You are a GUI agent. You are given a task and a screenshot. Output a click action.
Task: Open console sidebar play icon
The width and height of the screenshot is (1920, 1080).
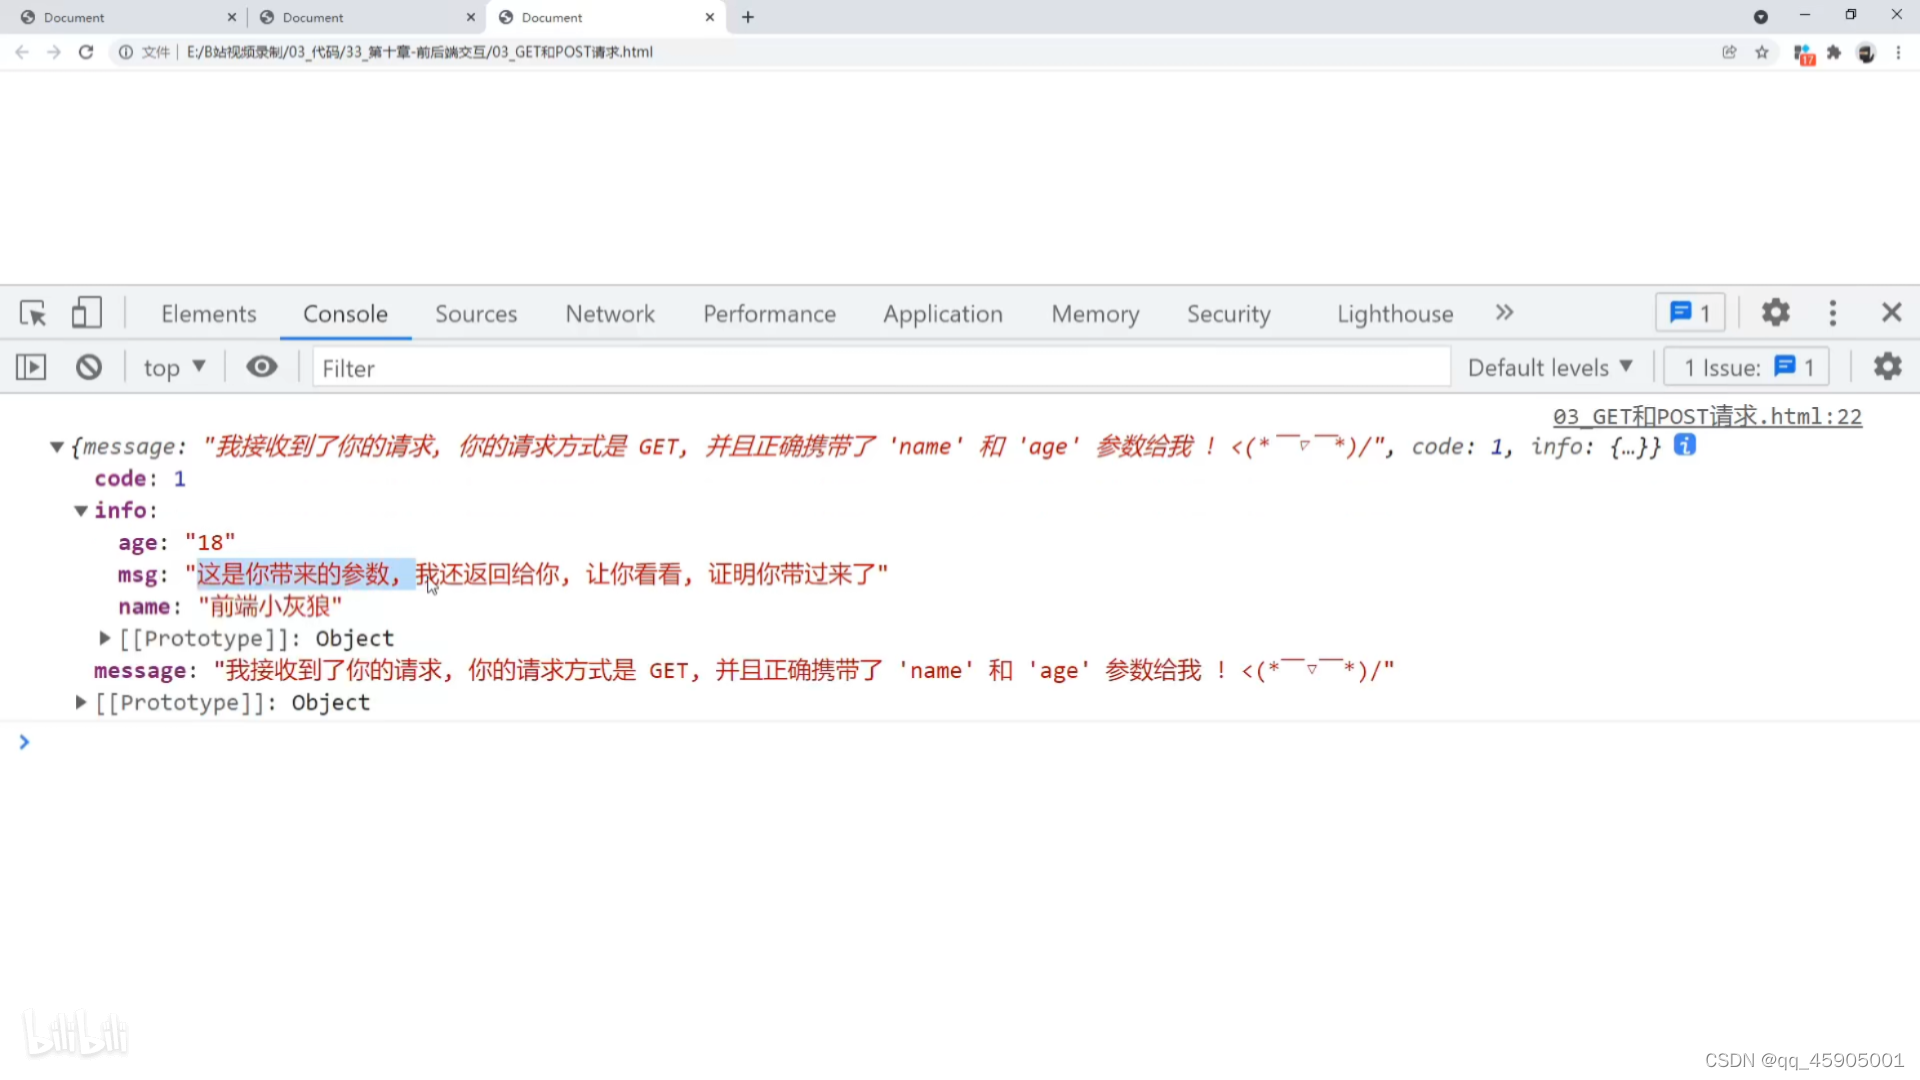[x=30, y=367]
